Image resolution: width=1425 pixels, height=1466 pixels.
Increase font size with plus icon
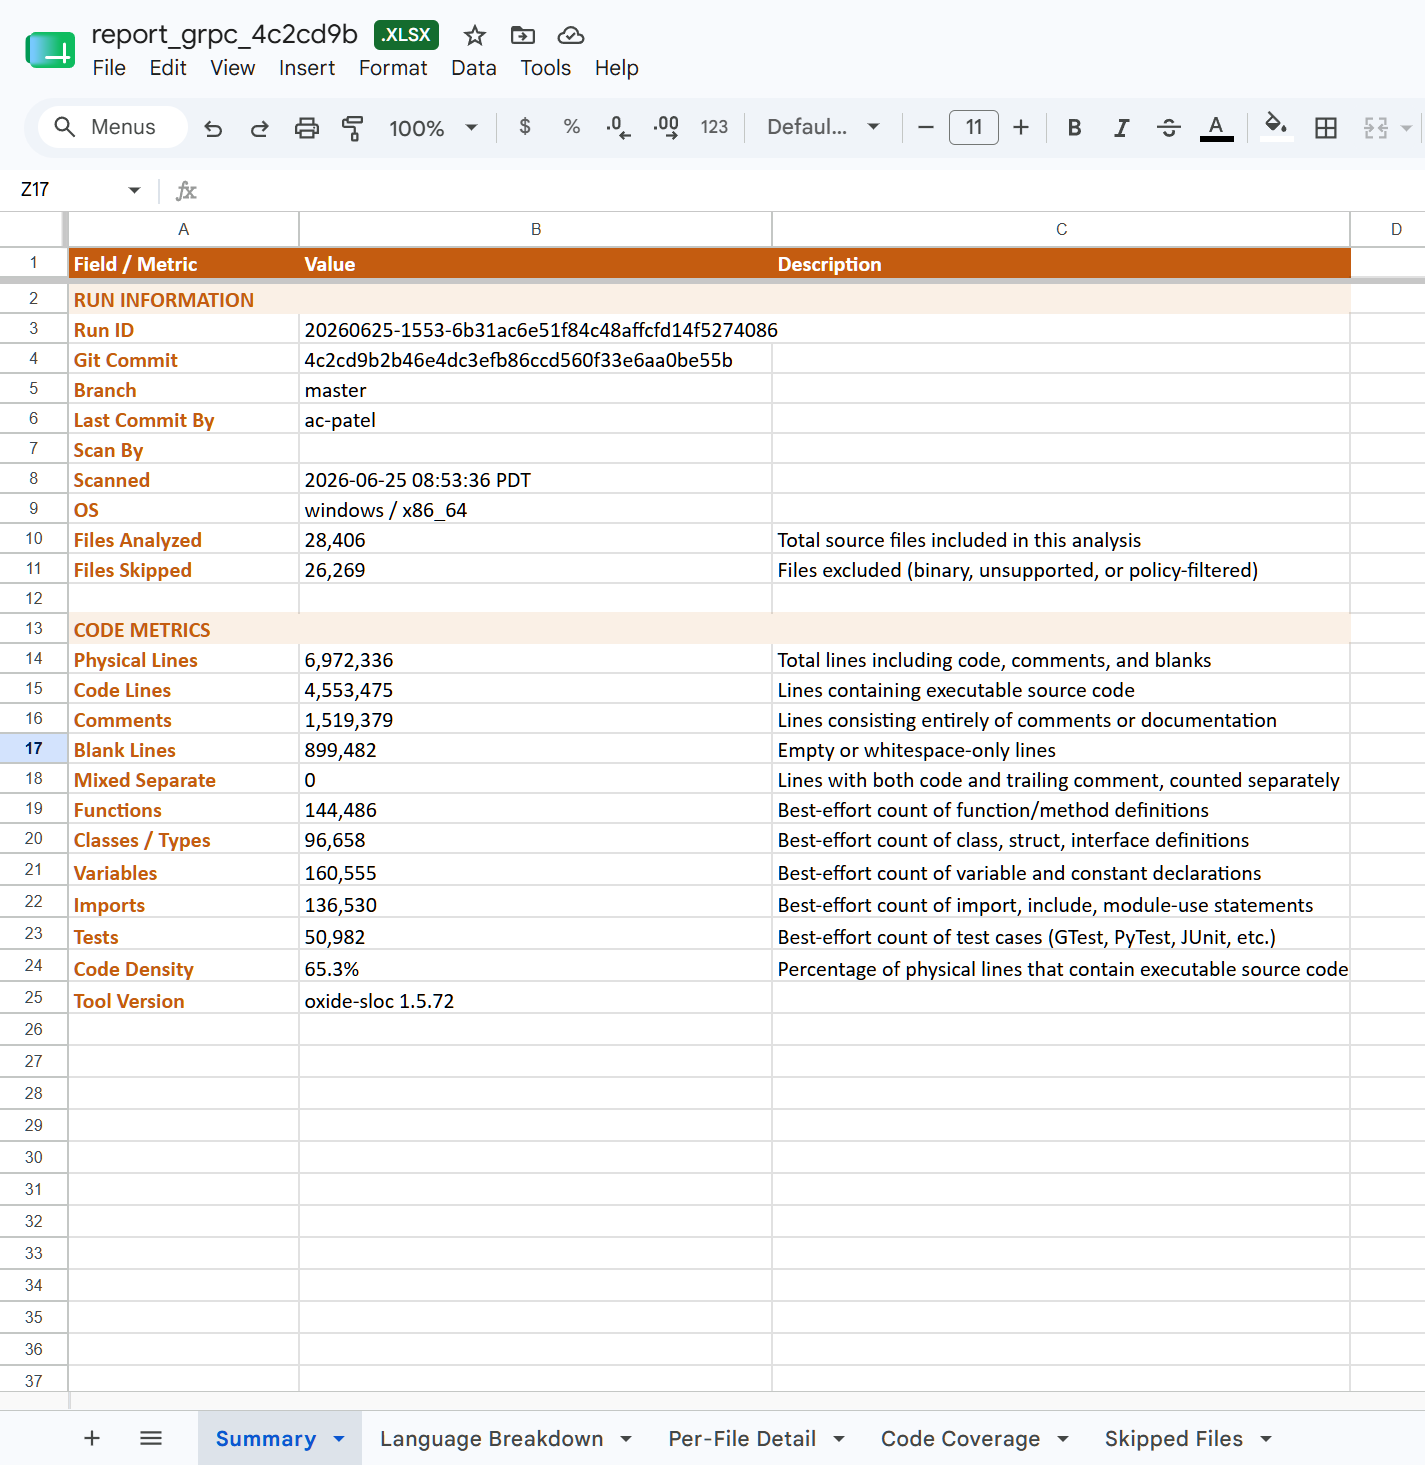pyautogui.click(x=1021, y=127)
